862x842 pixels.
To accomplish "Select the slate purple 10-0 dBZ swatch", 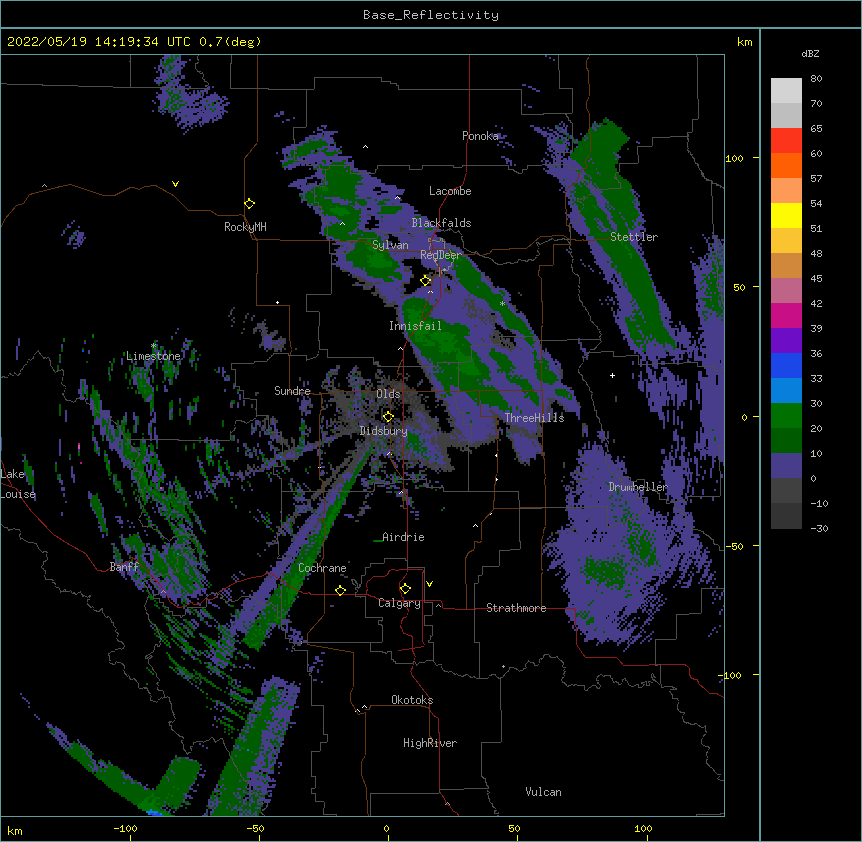I will click(786, 466).
